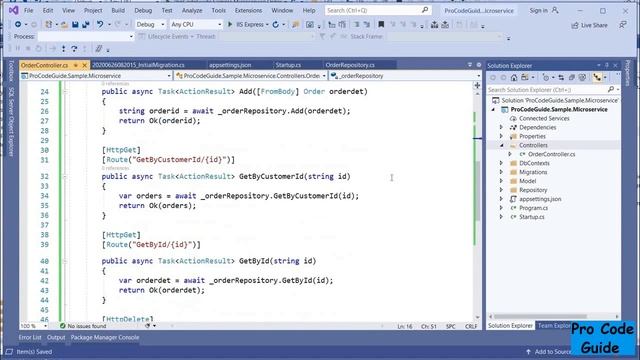
Task: Open the File menu
Action: pyautogui.click(x=29, y=10)
